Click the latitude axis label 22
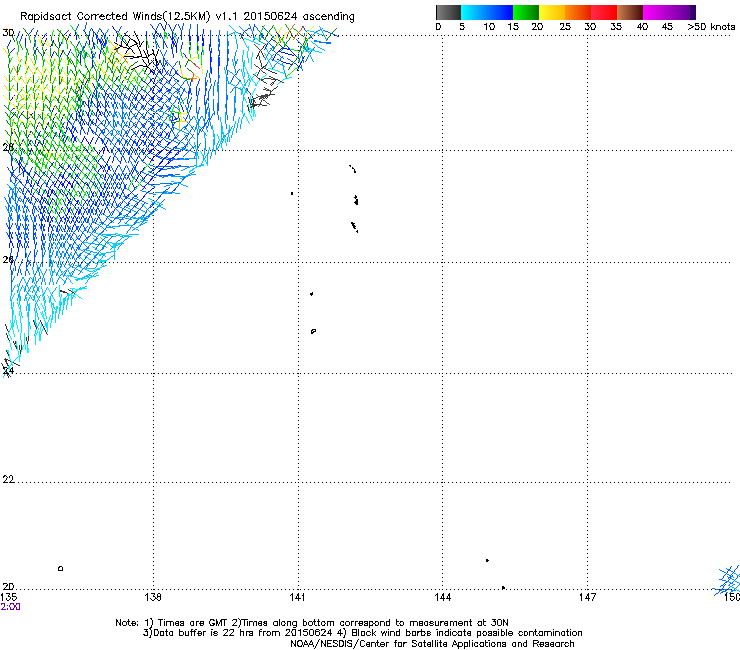740x650 pixels. click(8, 480)
